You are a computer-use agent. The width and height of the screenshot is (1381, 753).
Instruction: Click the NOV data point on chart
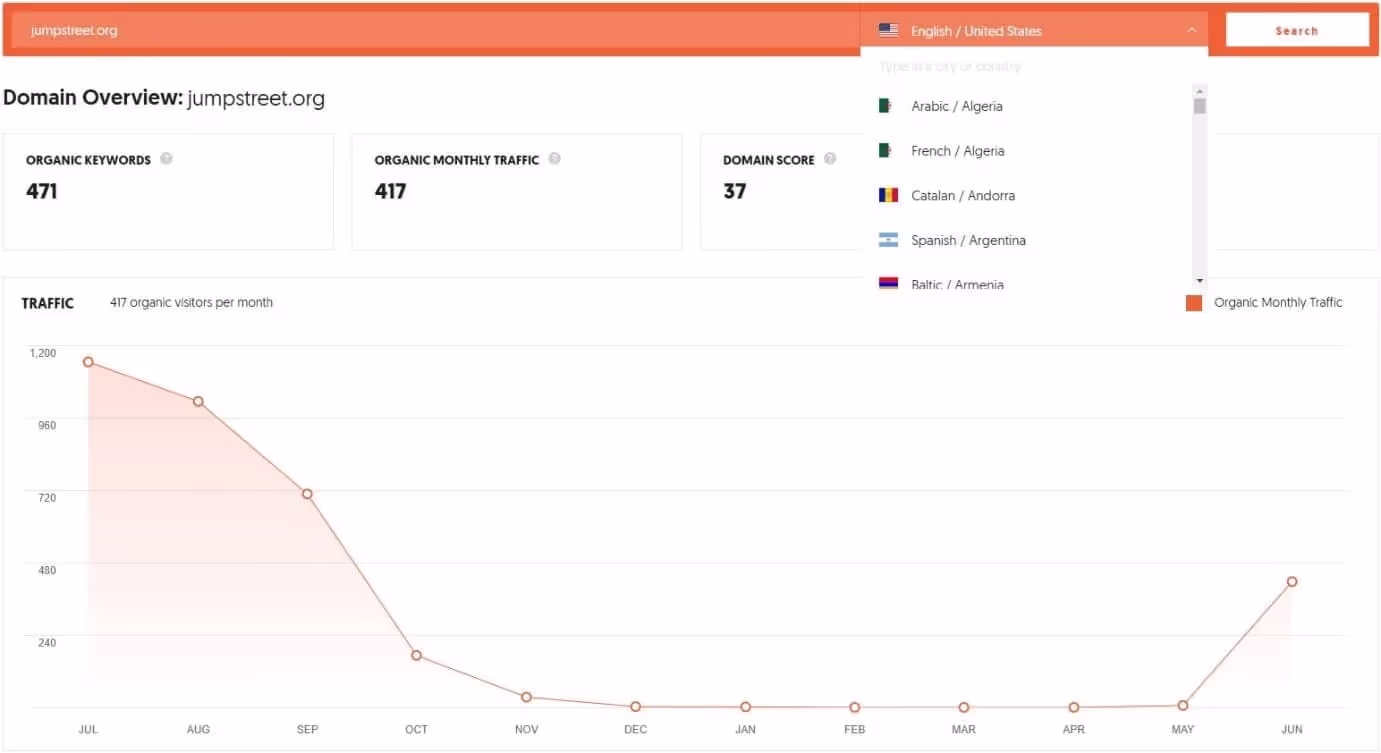click(x=526, y=697)
